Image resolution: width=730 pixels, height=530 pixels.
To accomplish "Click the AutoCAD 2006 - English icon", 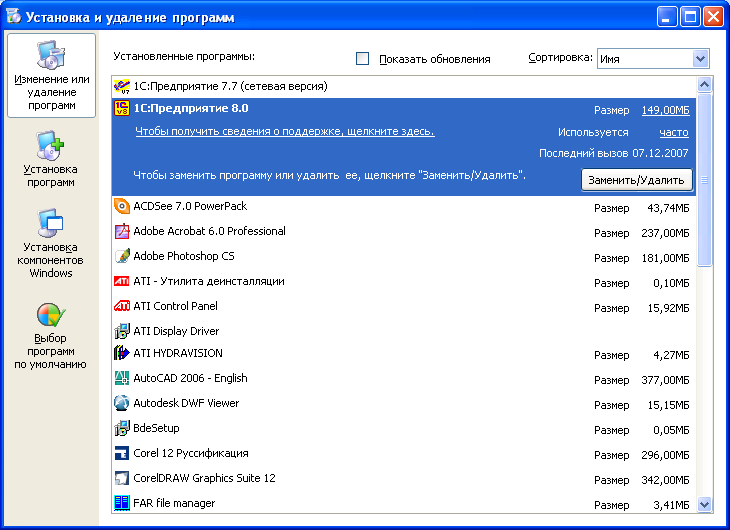I will (x=122, y=378).
